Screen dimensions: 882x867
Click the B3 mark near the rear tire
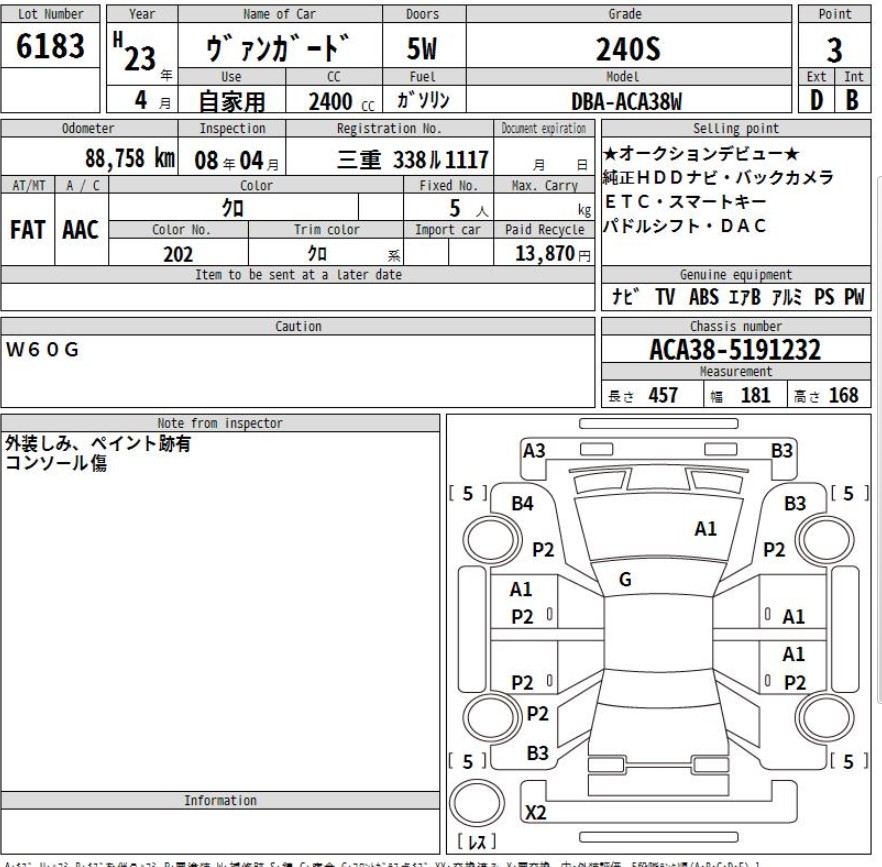538,751
